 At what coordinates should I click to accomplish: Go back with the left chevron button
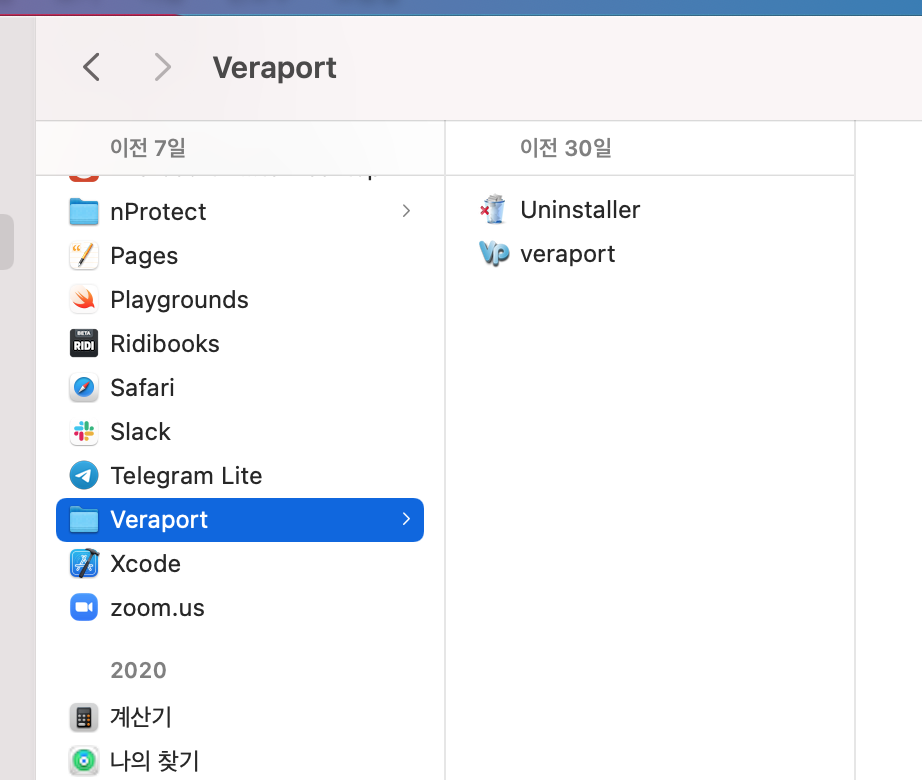pos(91,67)
